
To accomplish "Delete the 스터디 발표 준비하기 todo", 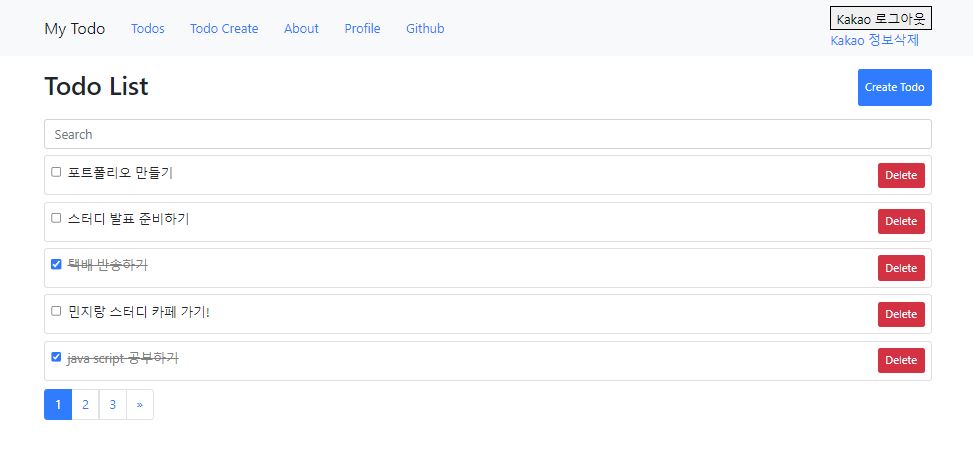I will pyautogui.click(x=901, y=222).
